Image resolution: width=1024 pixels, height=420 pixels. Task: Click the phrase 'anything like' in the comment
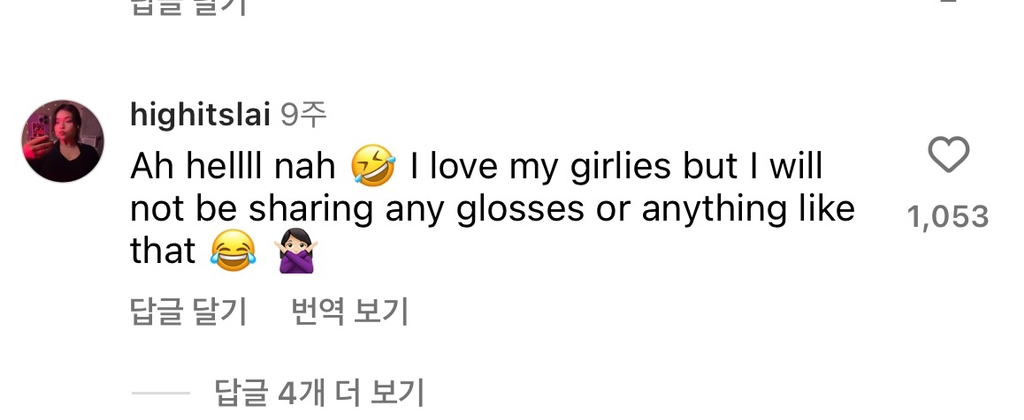point(748,209)
